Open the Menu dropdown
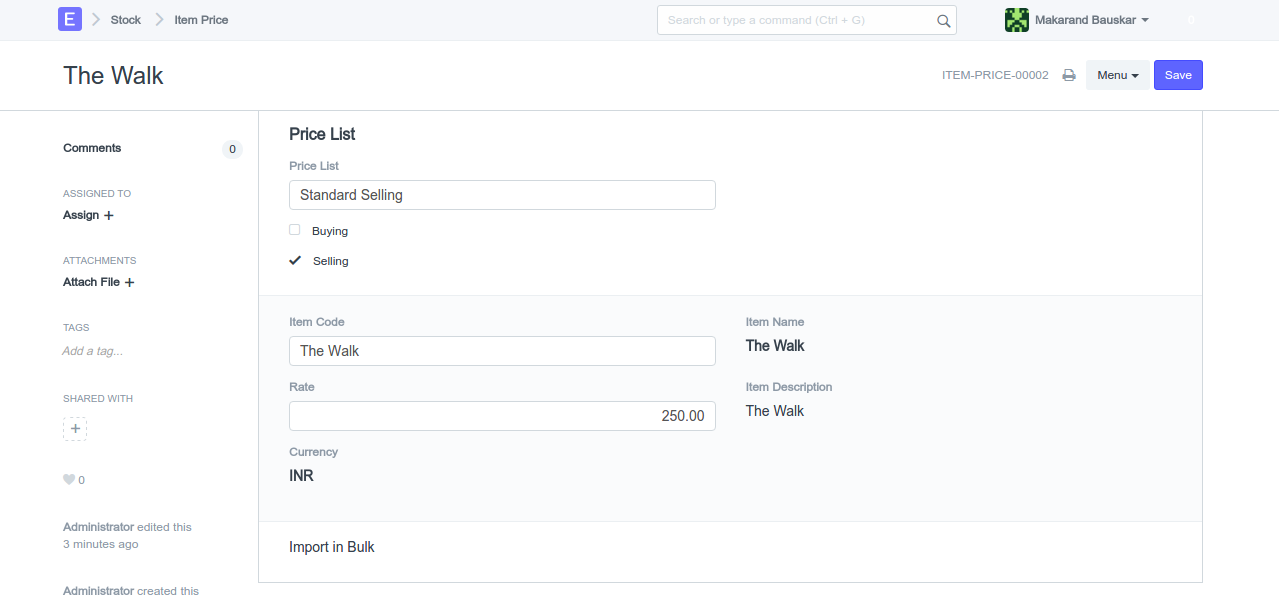This screenshot has width=1279, height=596. point(1117,76)
